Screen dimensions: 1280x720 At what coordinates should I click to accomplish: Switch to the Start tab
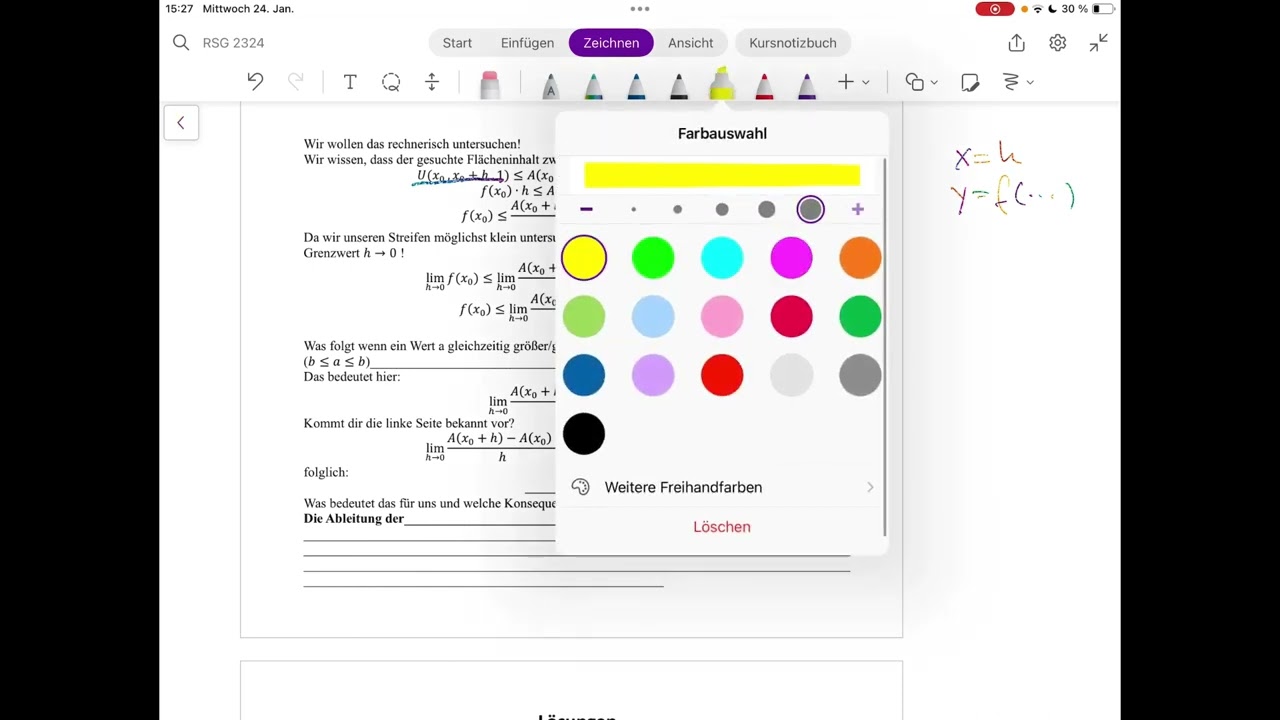[x=457, y=43]
